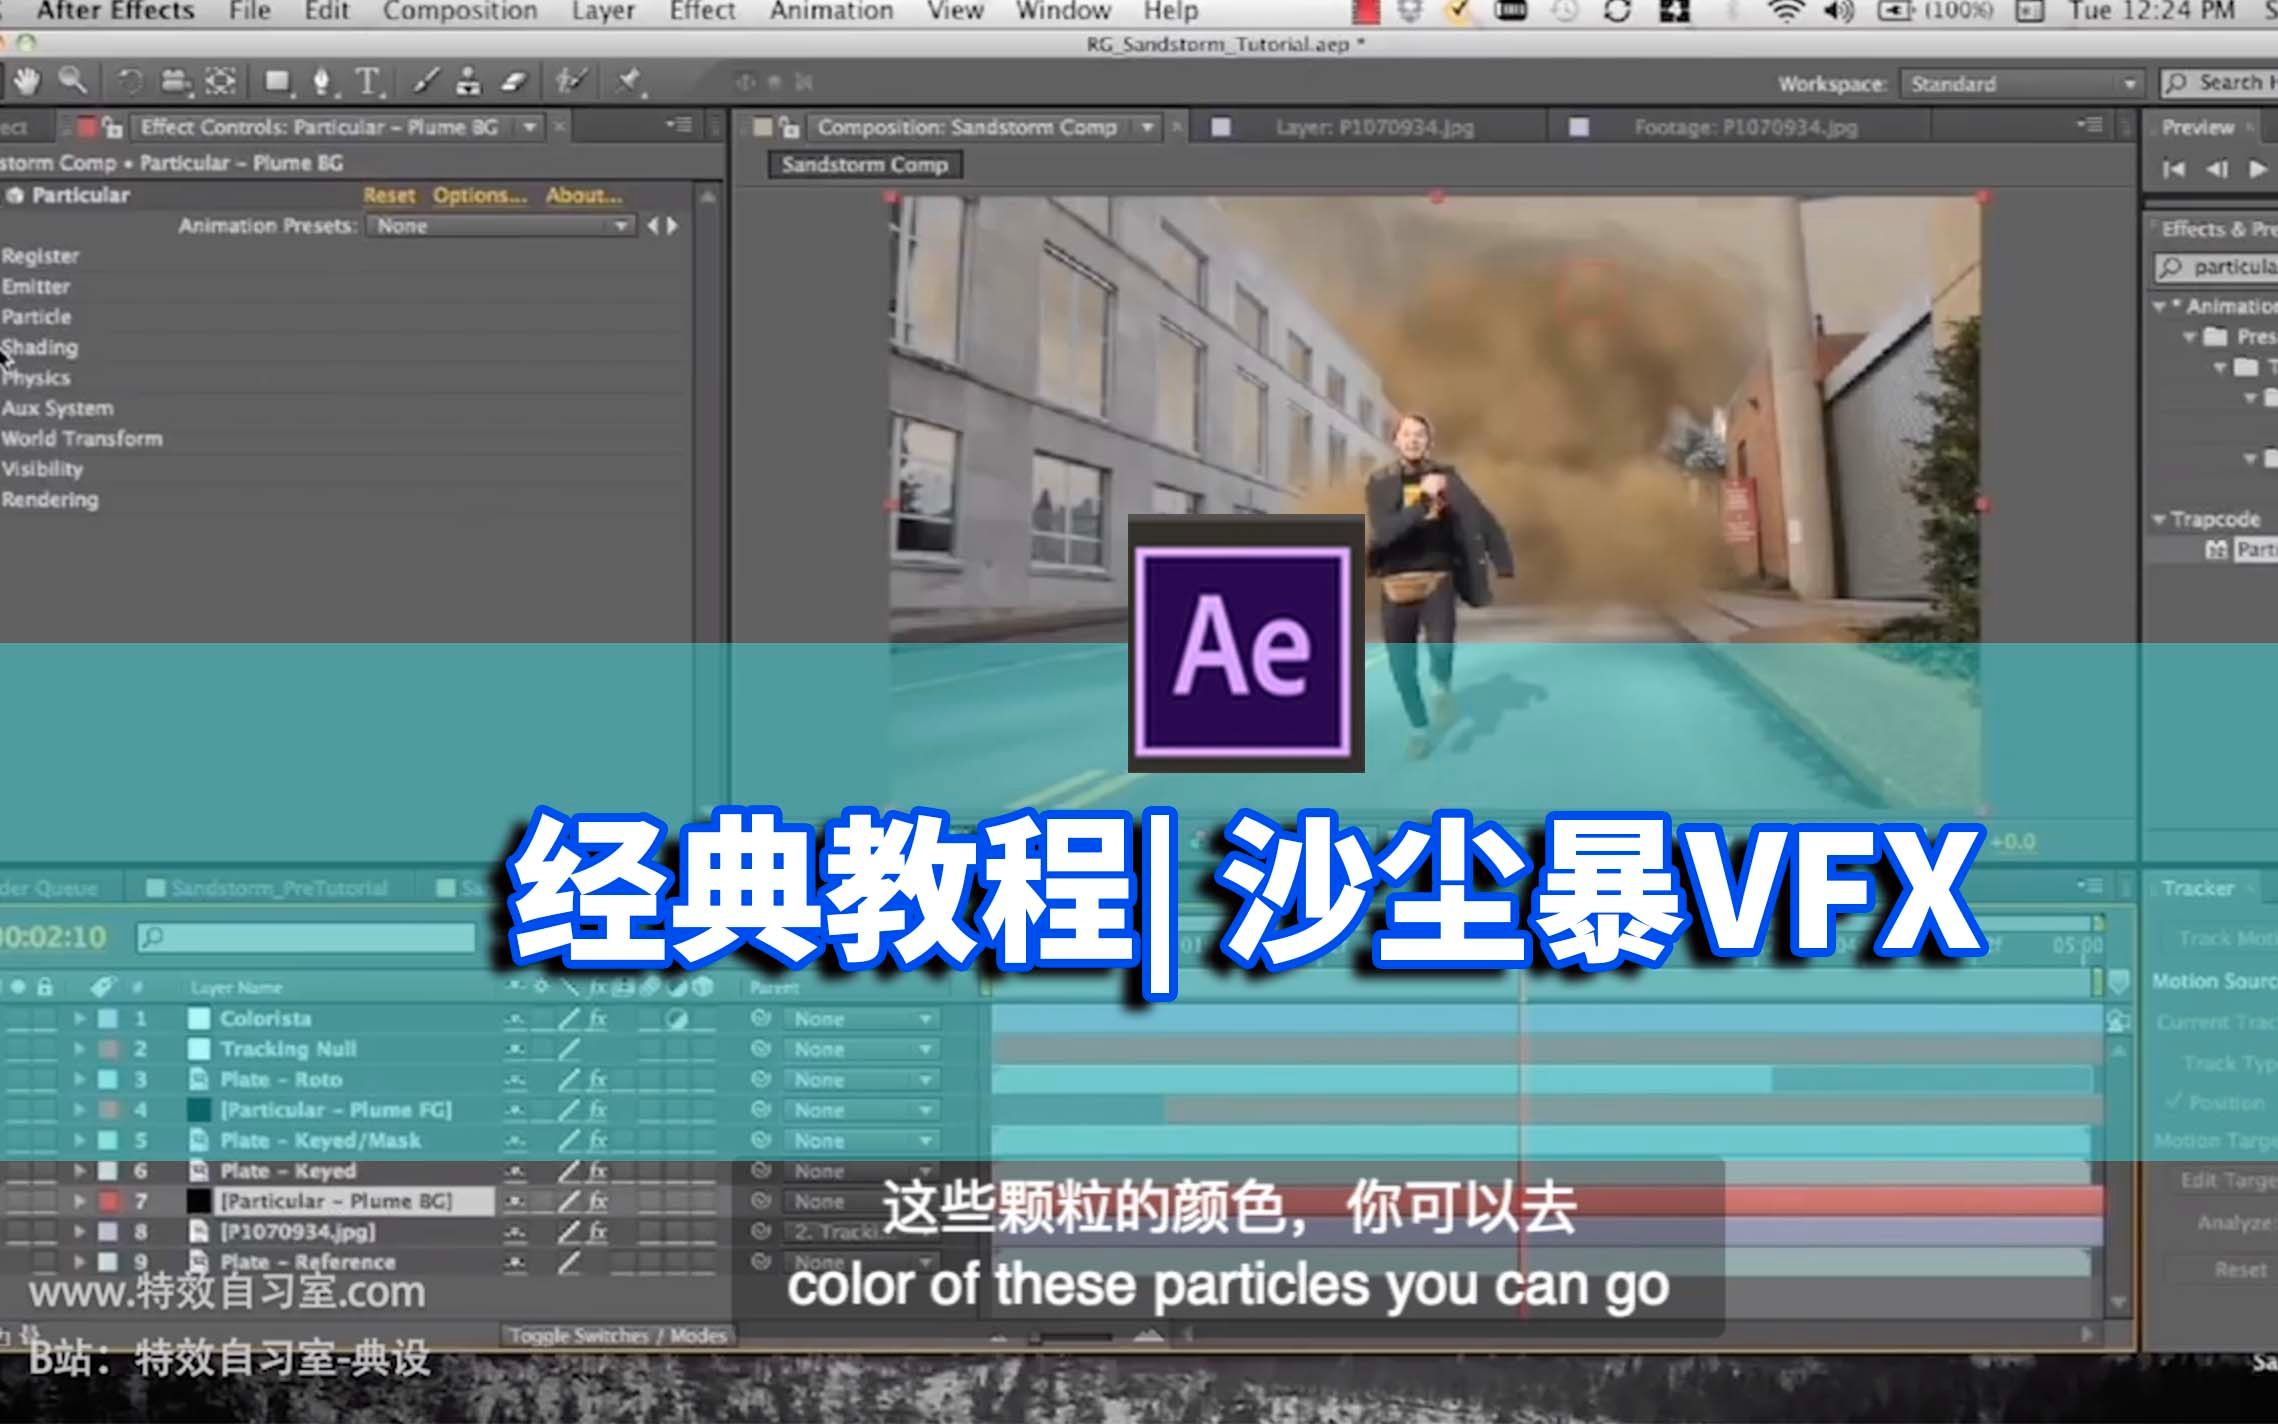This screenshot has width=2278, height=1424.
Task: Click Reset for the Particular effect
Action: tap(389, 196)
